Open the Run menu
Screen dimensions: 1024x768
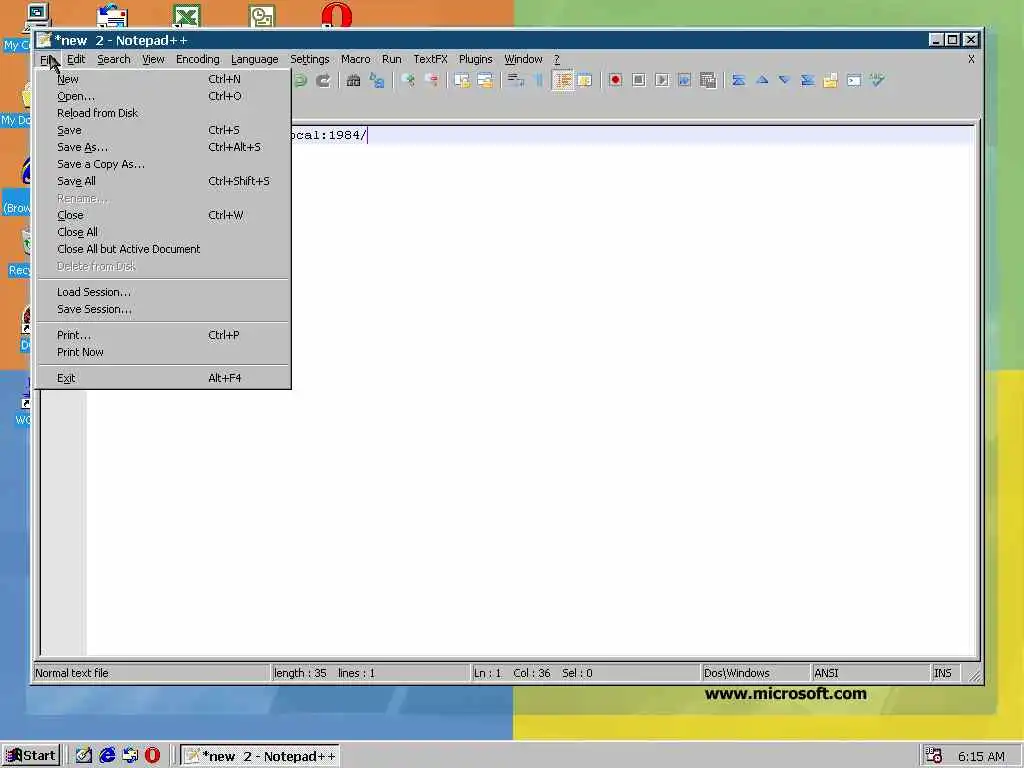click(392, 59)
